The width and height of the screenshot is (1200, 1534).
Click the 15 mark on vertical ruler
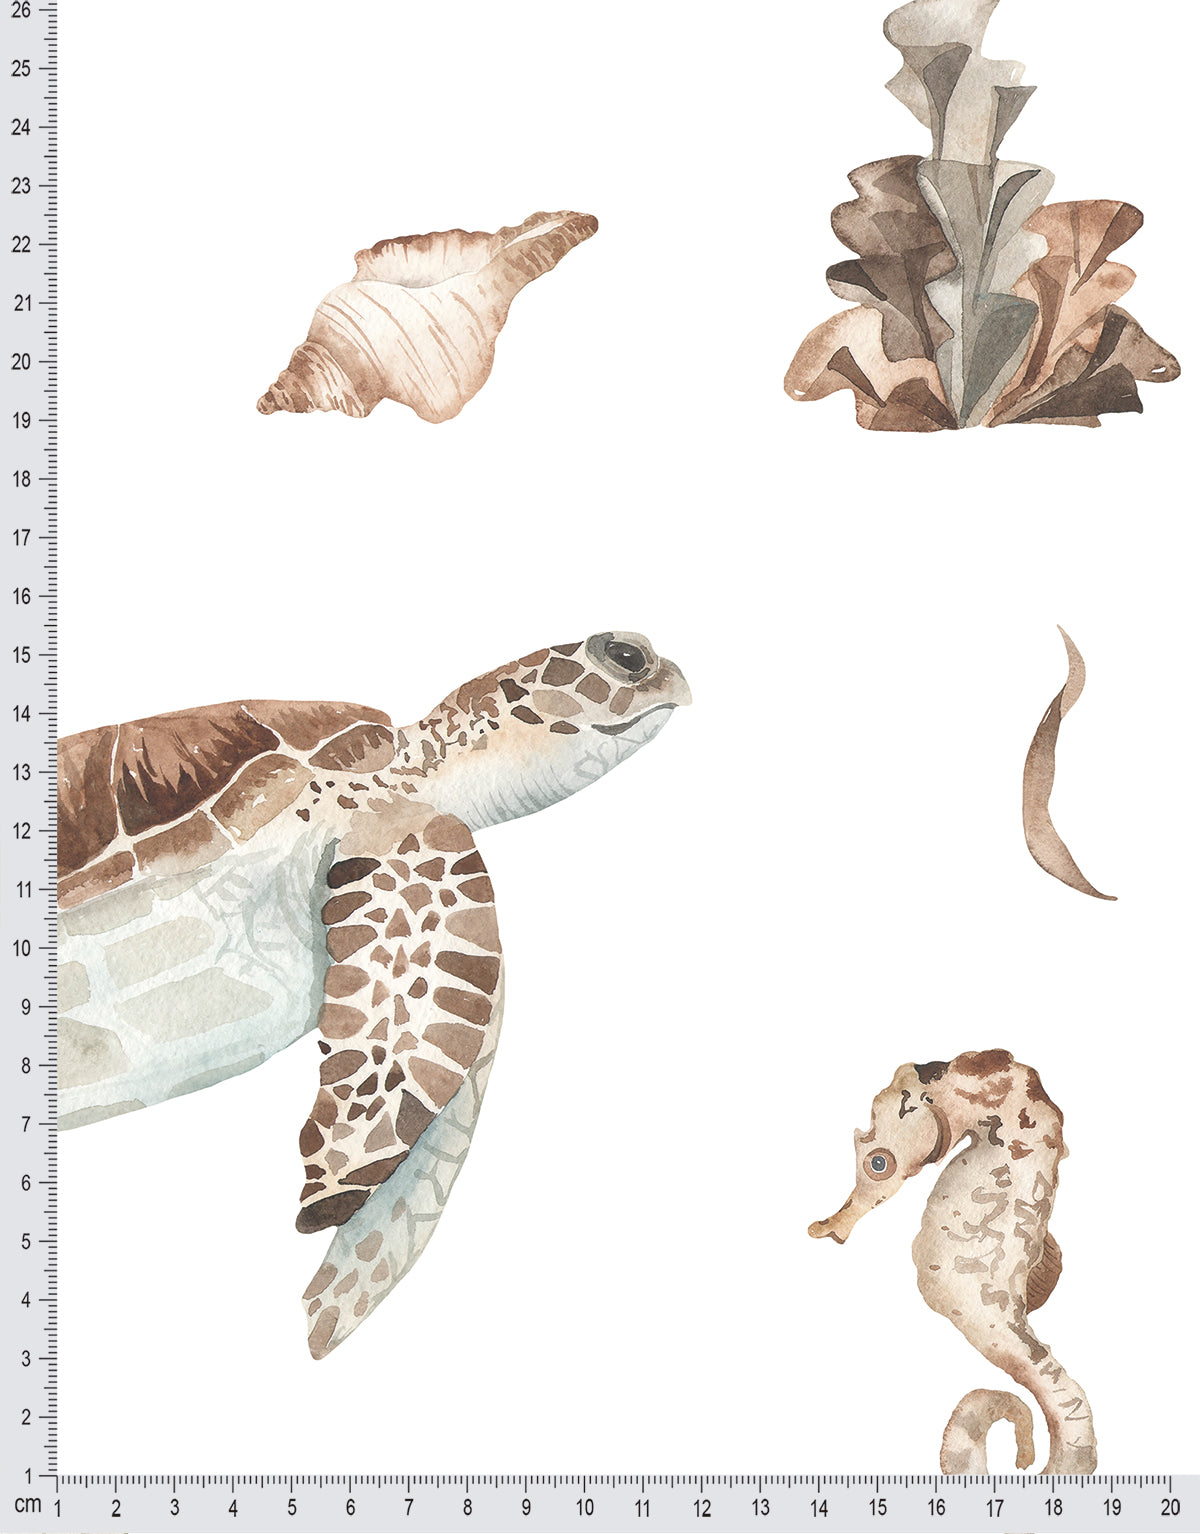20,655
